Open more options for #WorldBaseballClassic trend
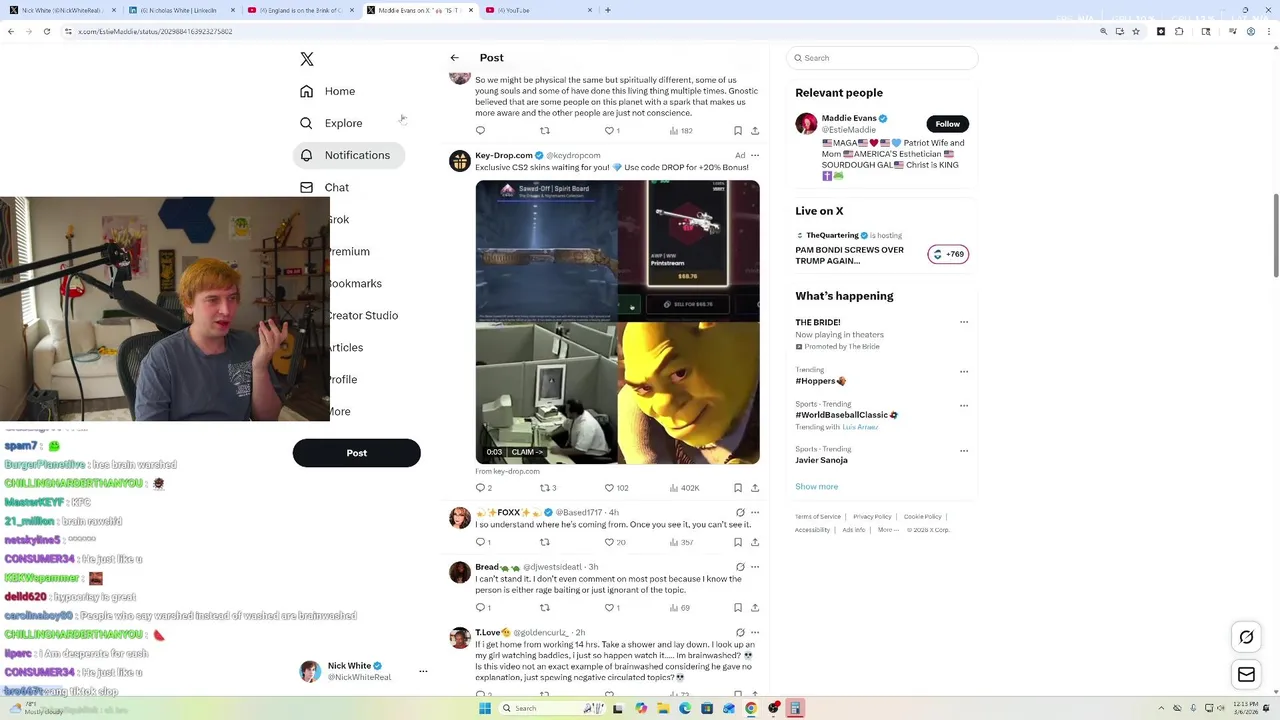Viewport: 1280px width, 720px height. coord(964,405)
